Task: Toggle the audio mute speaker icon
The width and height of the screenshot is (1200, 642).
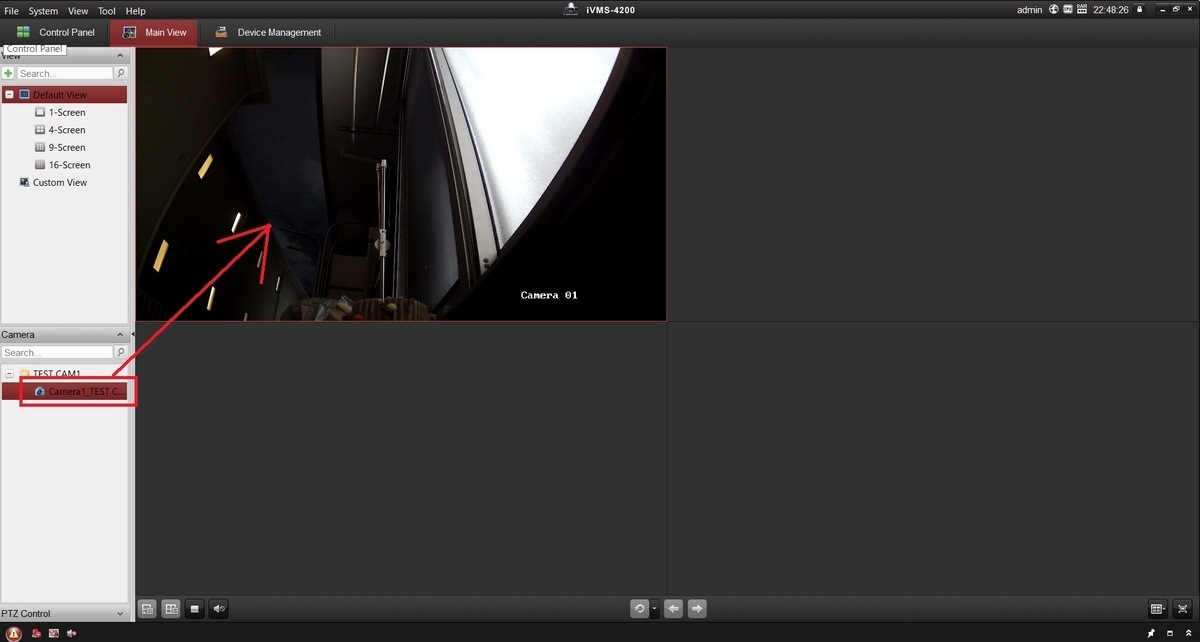Action: tap(219, 608)
